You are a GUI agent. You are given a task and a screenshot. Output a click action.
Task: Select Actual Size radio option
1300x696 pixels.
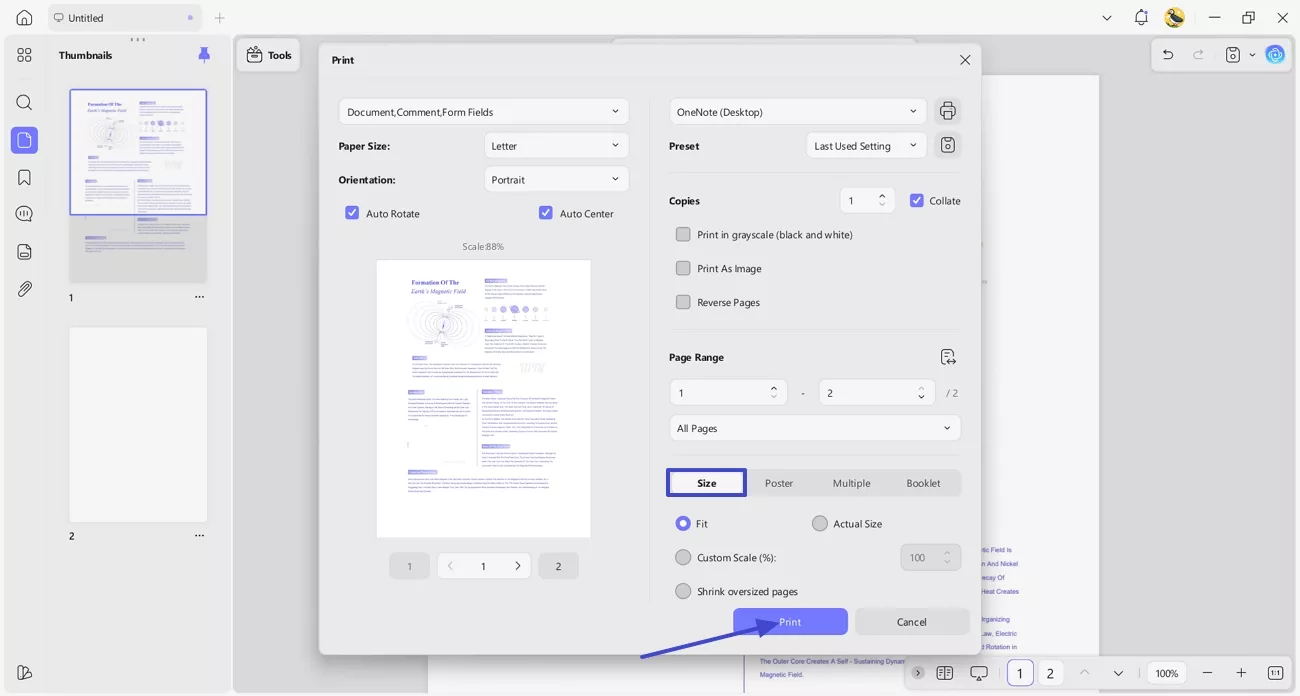point(820,523)
